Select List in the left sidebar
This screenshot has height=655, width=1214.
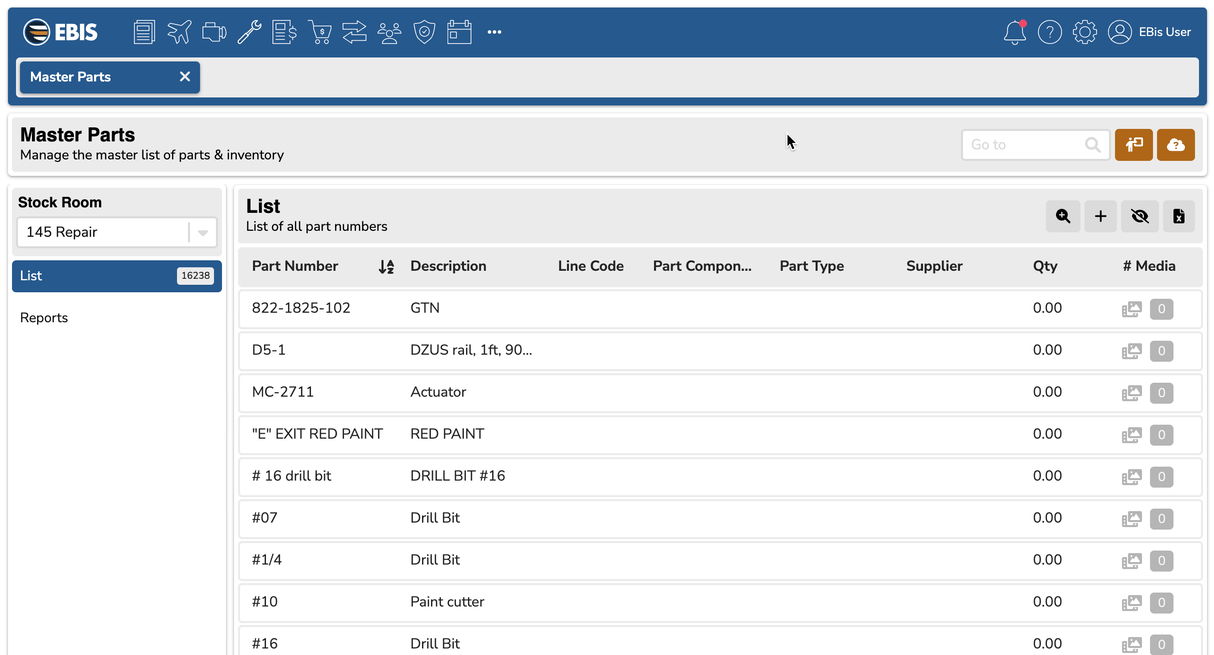(117, 276)
